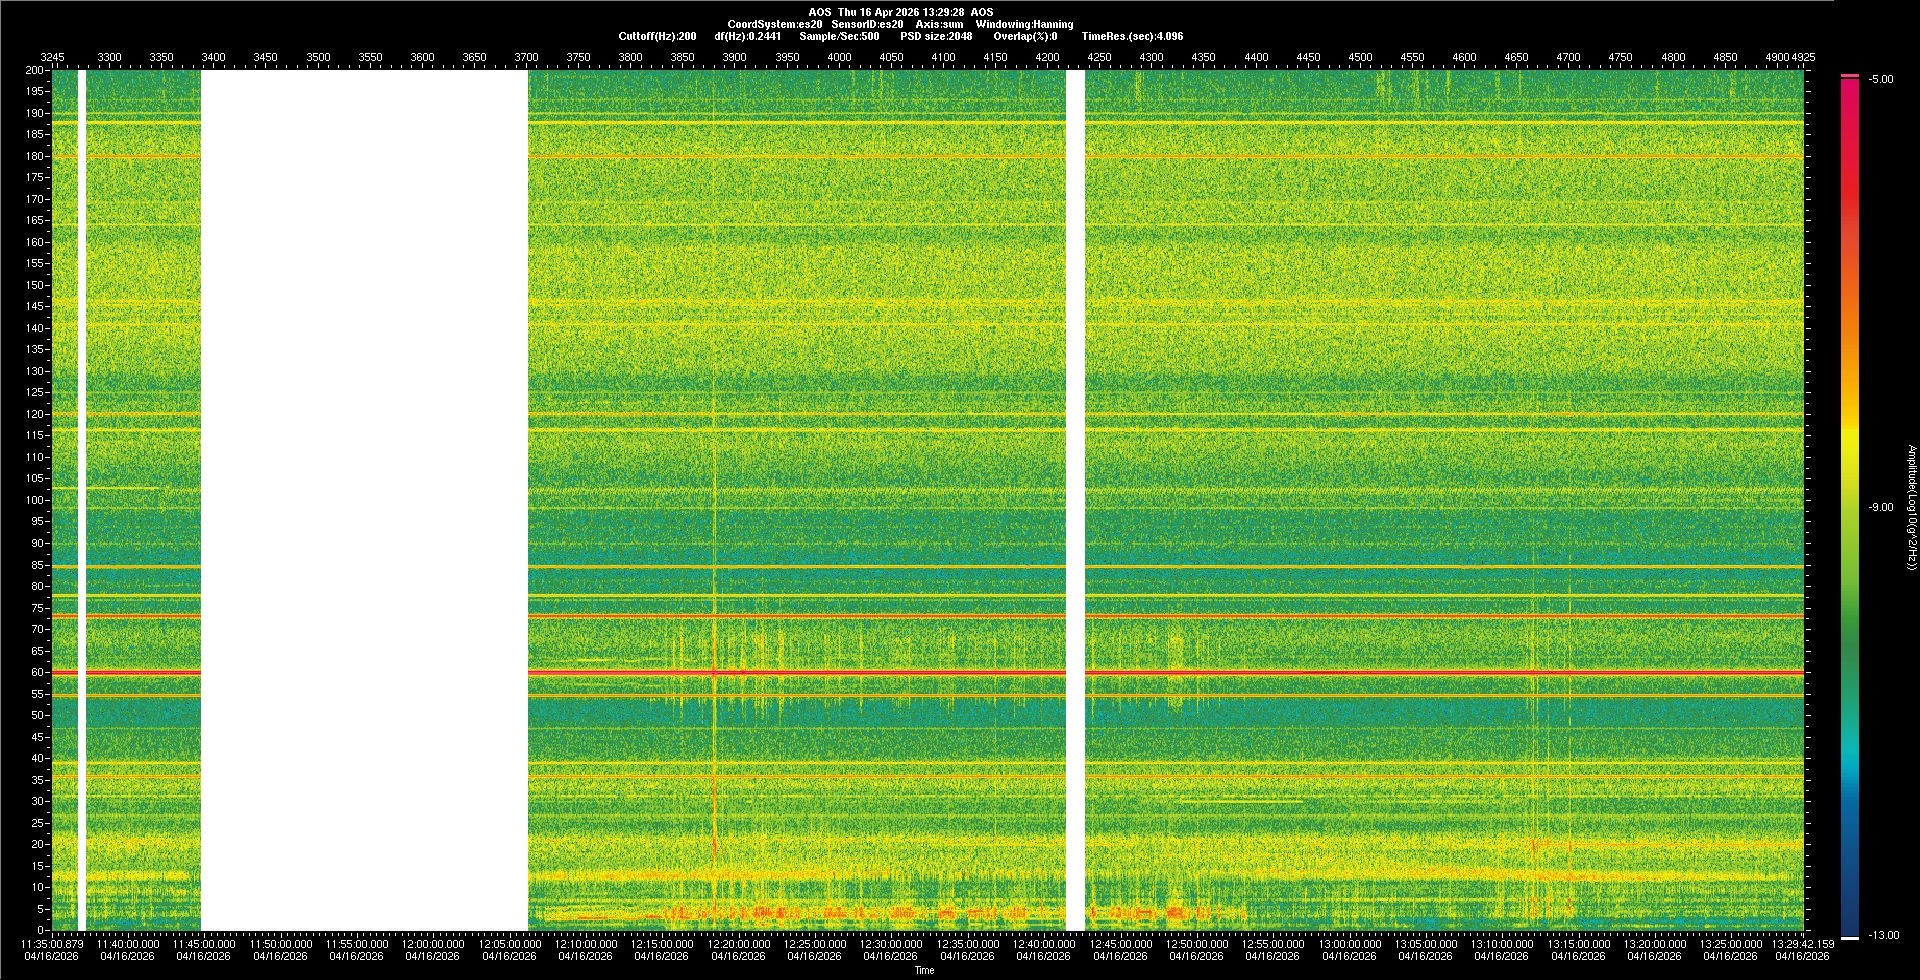Click the dark blue bottom of the colorbar
This screenshot has width=1920, height=980.
(1849, 920)
